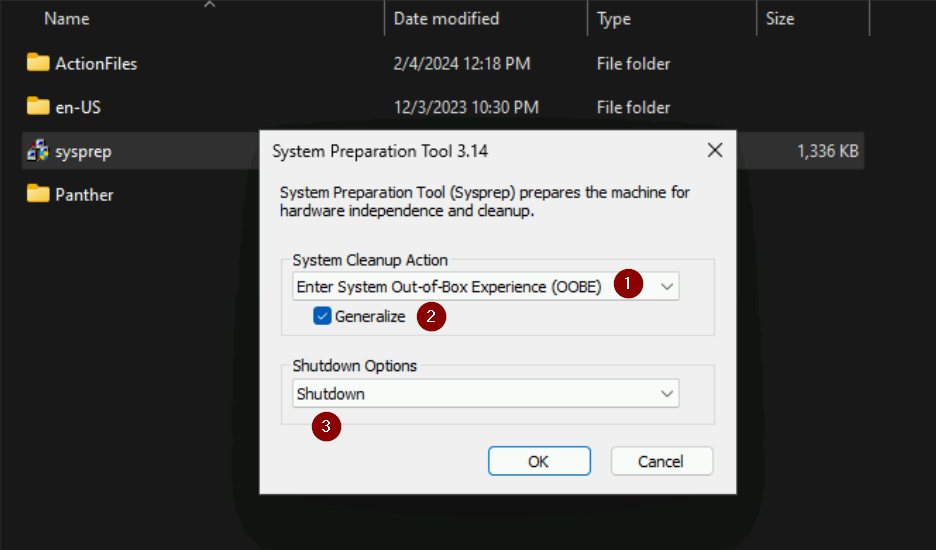Select the sysprep file name

[84, 152]
